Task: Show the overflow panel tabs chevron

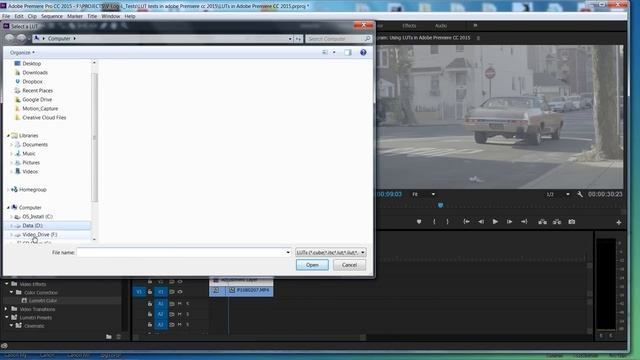Action: [475, 25]
